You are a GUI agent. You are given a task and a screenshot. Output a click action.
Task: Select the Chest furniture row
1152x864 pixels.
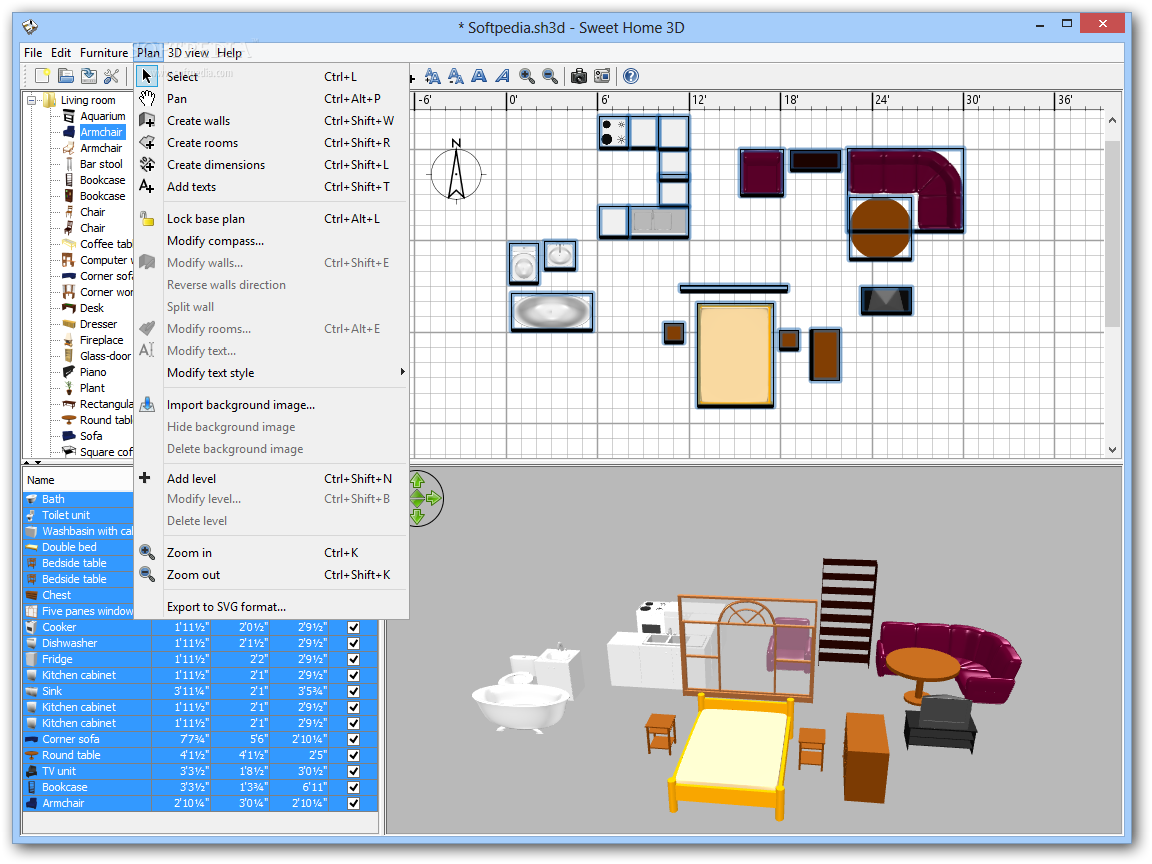click(x=79, y=595)
